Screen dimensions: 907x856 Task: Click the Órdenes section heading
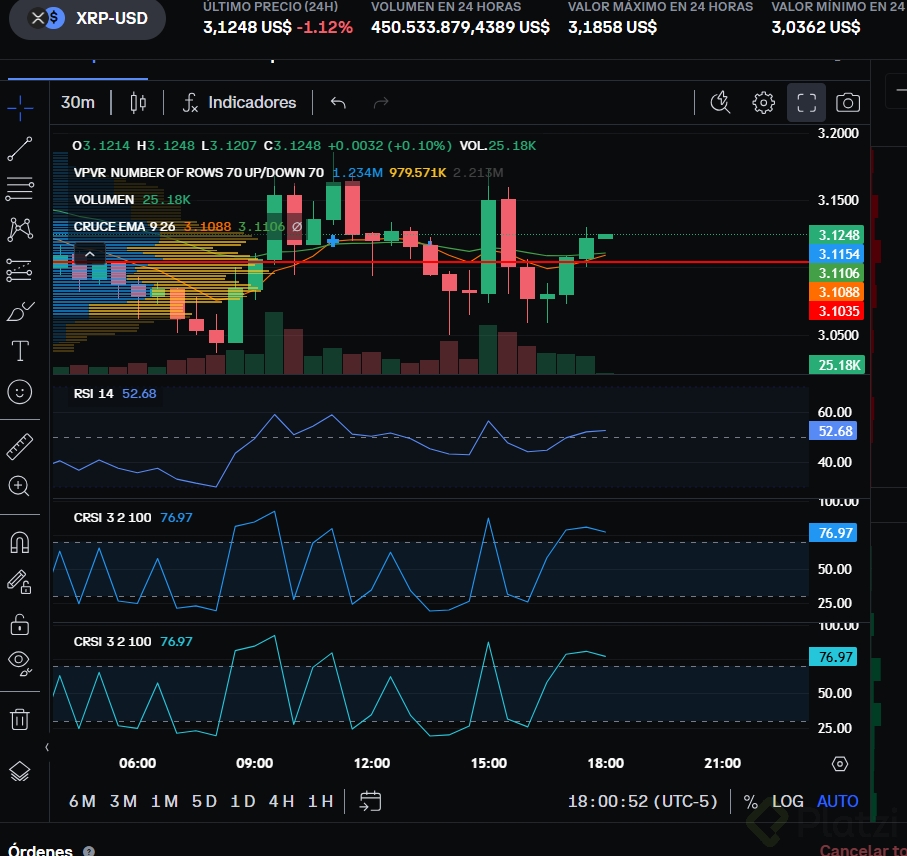pos(40,850)
